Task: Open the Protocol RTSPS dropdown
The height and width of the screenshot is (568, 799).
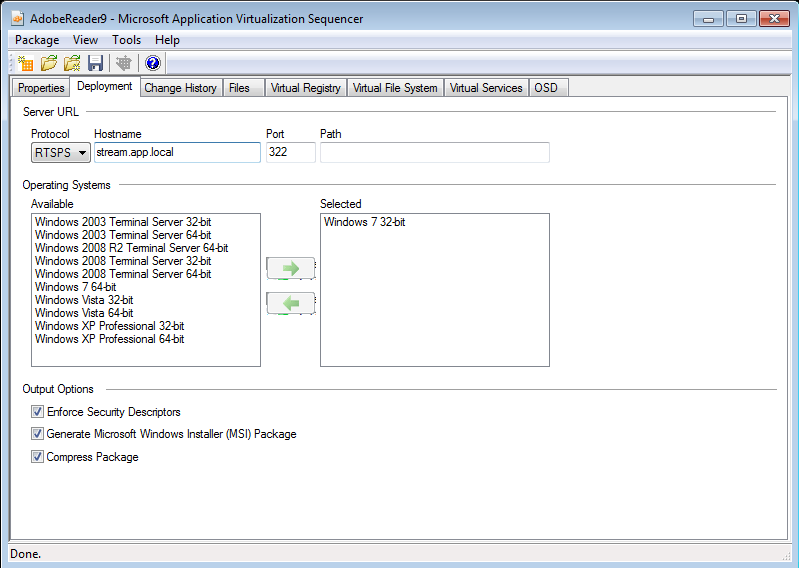Action: coord(61,152)
